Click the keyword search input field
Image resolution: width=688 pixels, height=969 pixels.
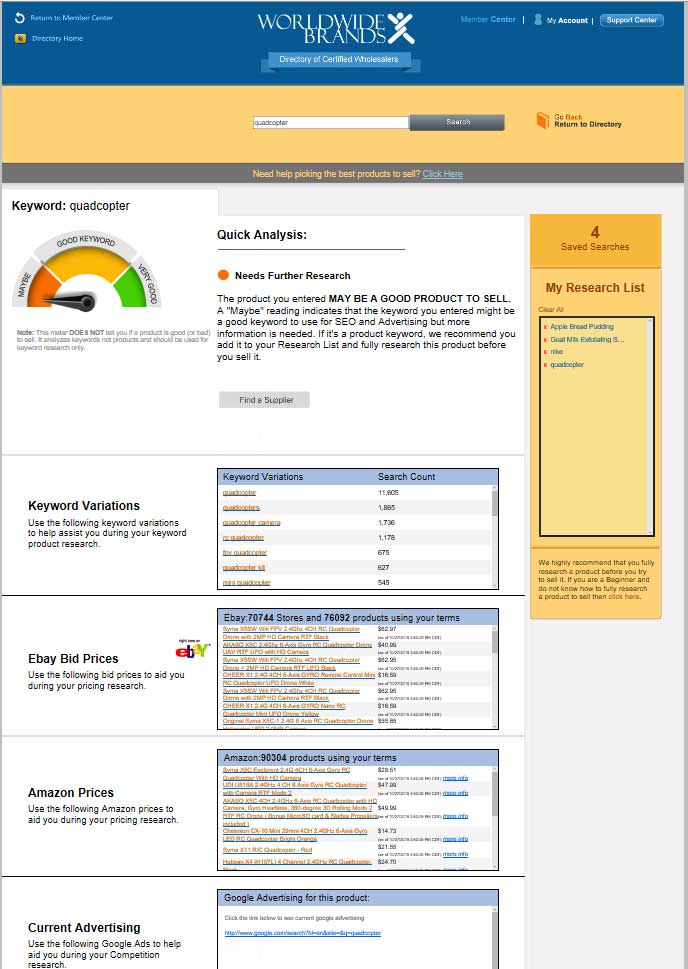331,122
